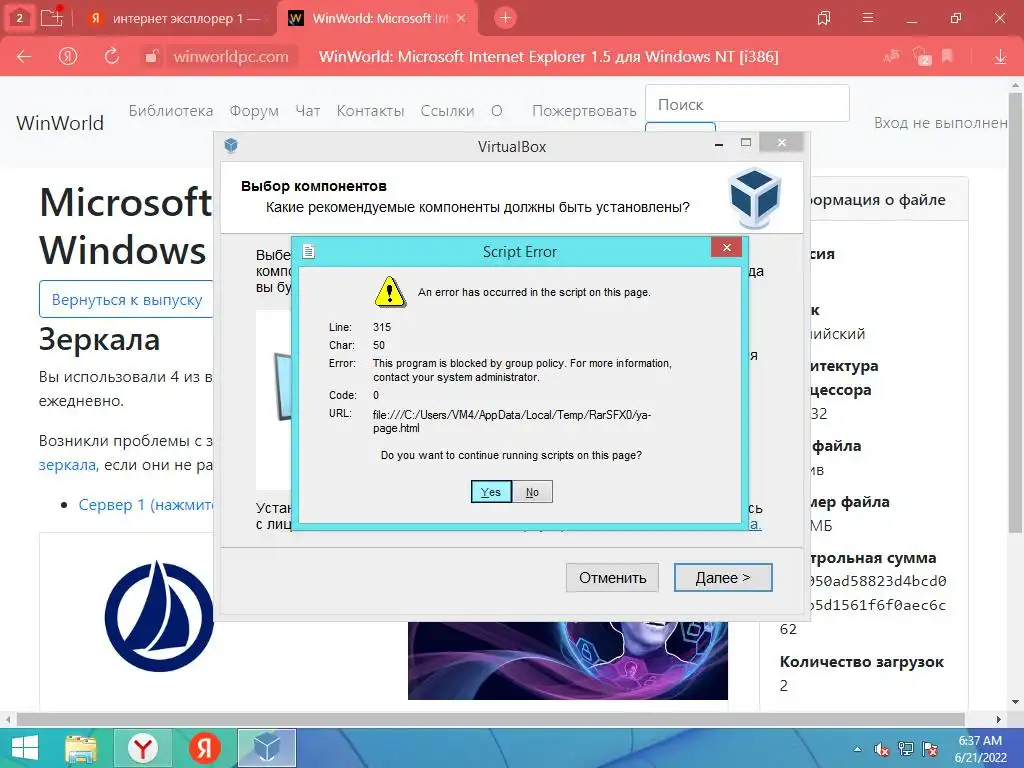Click the page translate icon in address bar
This screenshot has height=768, width=1024.
click(891, 57)
